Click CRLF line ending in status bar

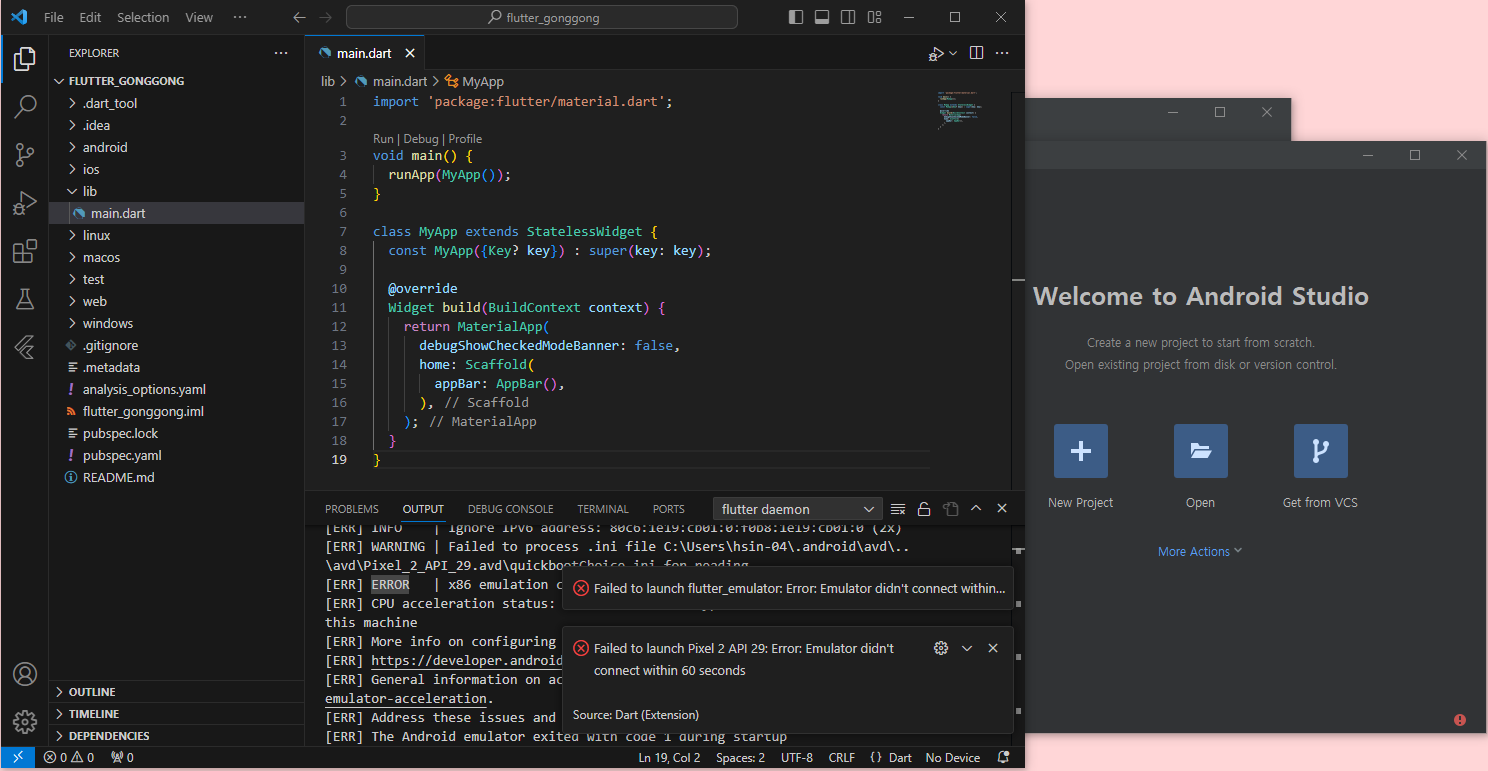842,758
